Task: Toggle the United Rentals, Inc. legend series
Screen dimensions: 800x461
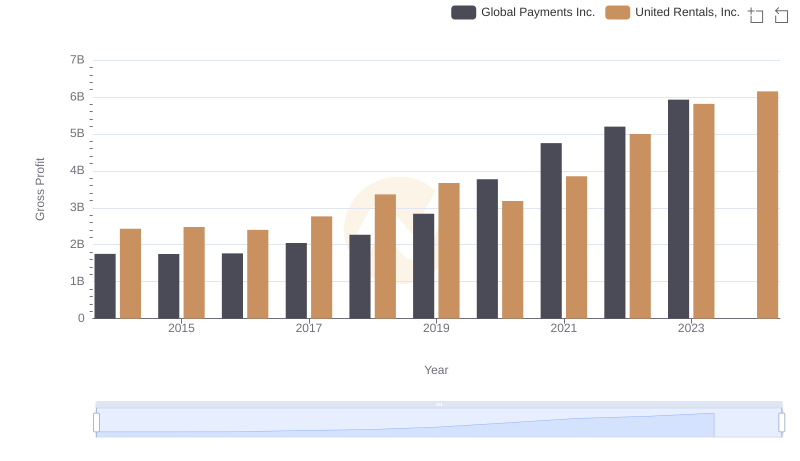Action: [x=672, y=12]
